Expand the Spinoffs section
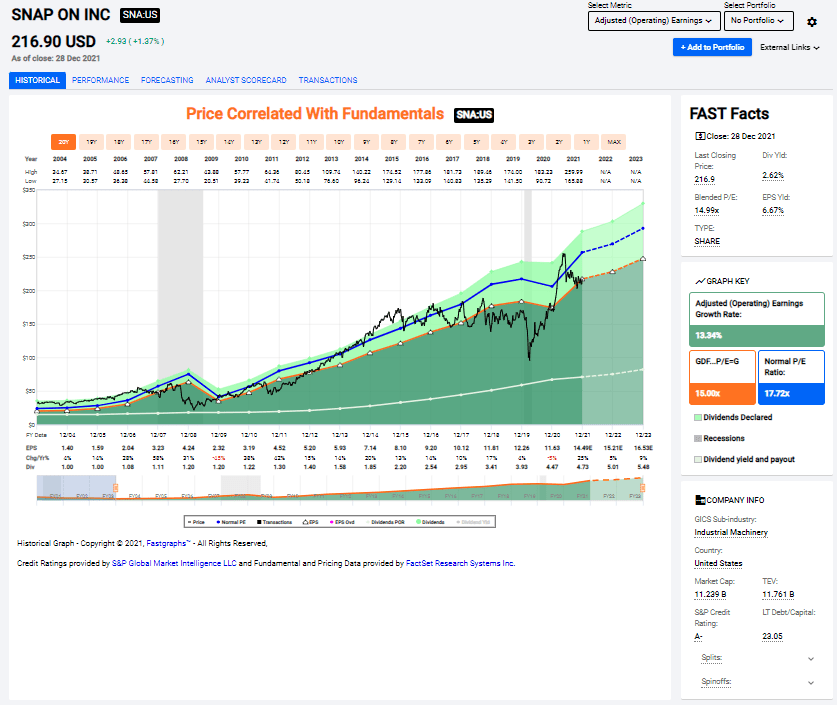The width and height of the screenshot is (837, 705). (x=757, y=682)
